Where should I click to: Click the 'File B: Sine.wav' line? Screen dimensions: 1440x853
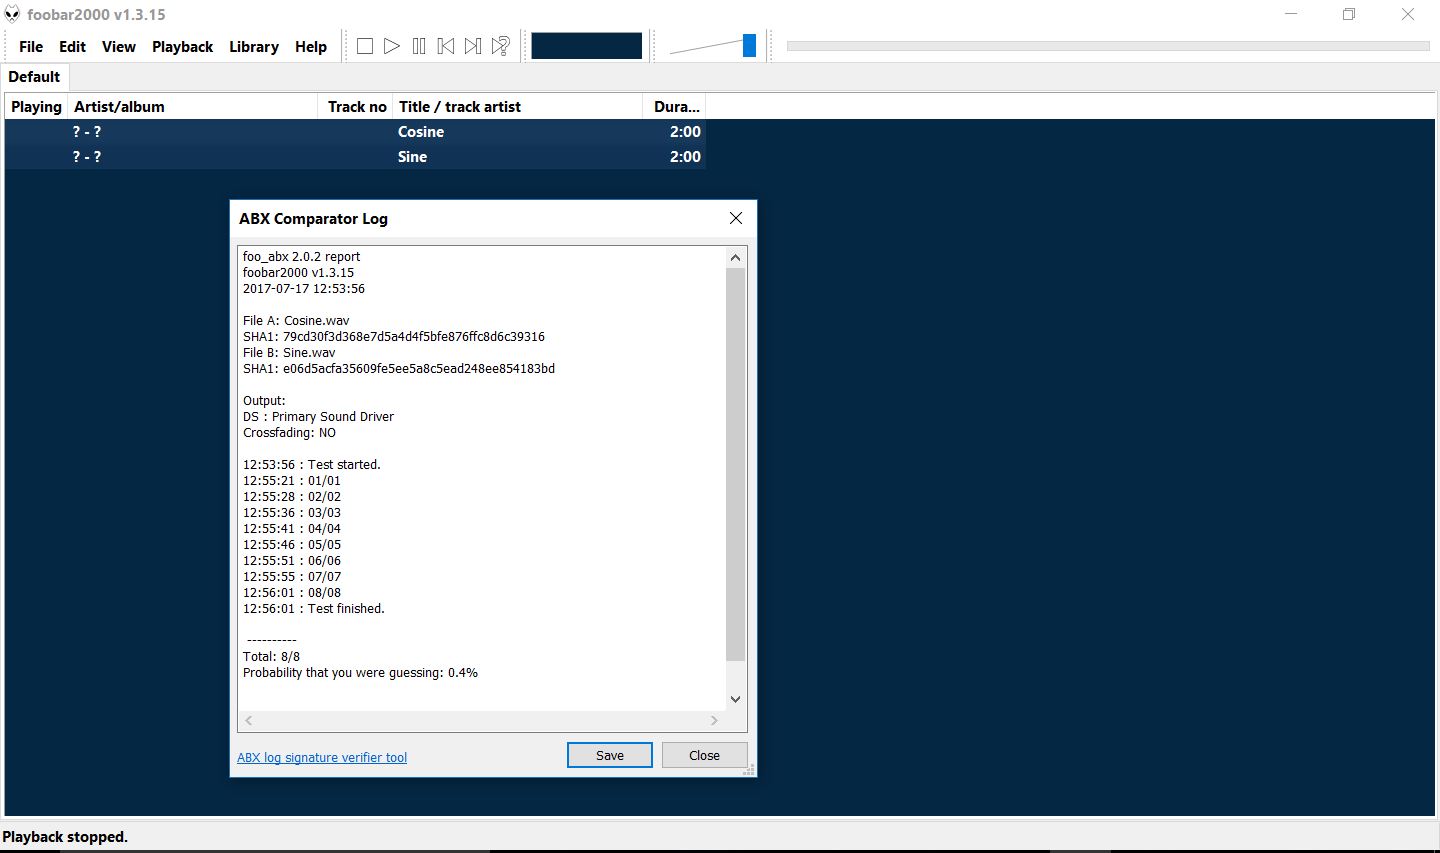point(289,353)
